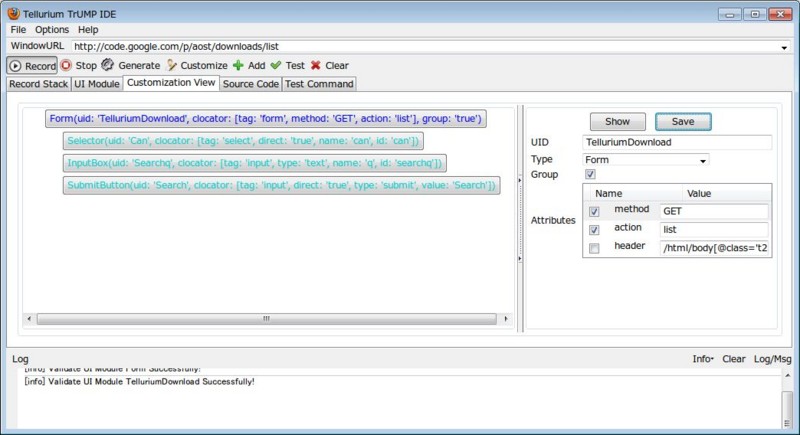Click the Validate TelluriumDownload log entry

pyautogui.click(x=139, y=381)
